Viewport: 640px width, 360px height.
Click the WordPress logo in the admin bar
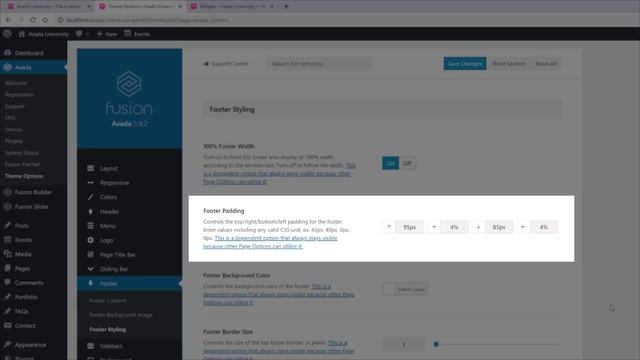click(x=7, y=34)
